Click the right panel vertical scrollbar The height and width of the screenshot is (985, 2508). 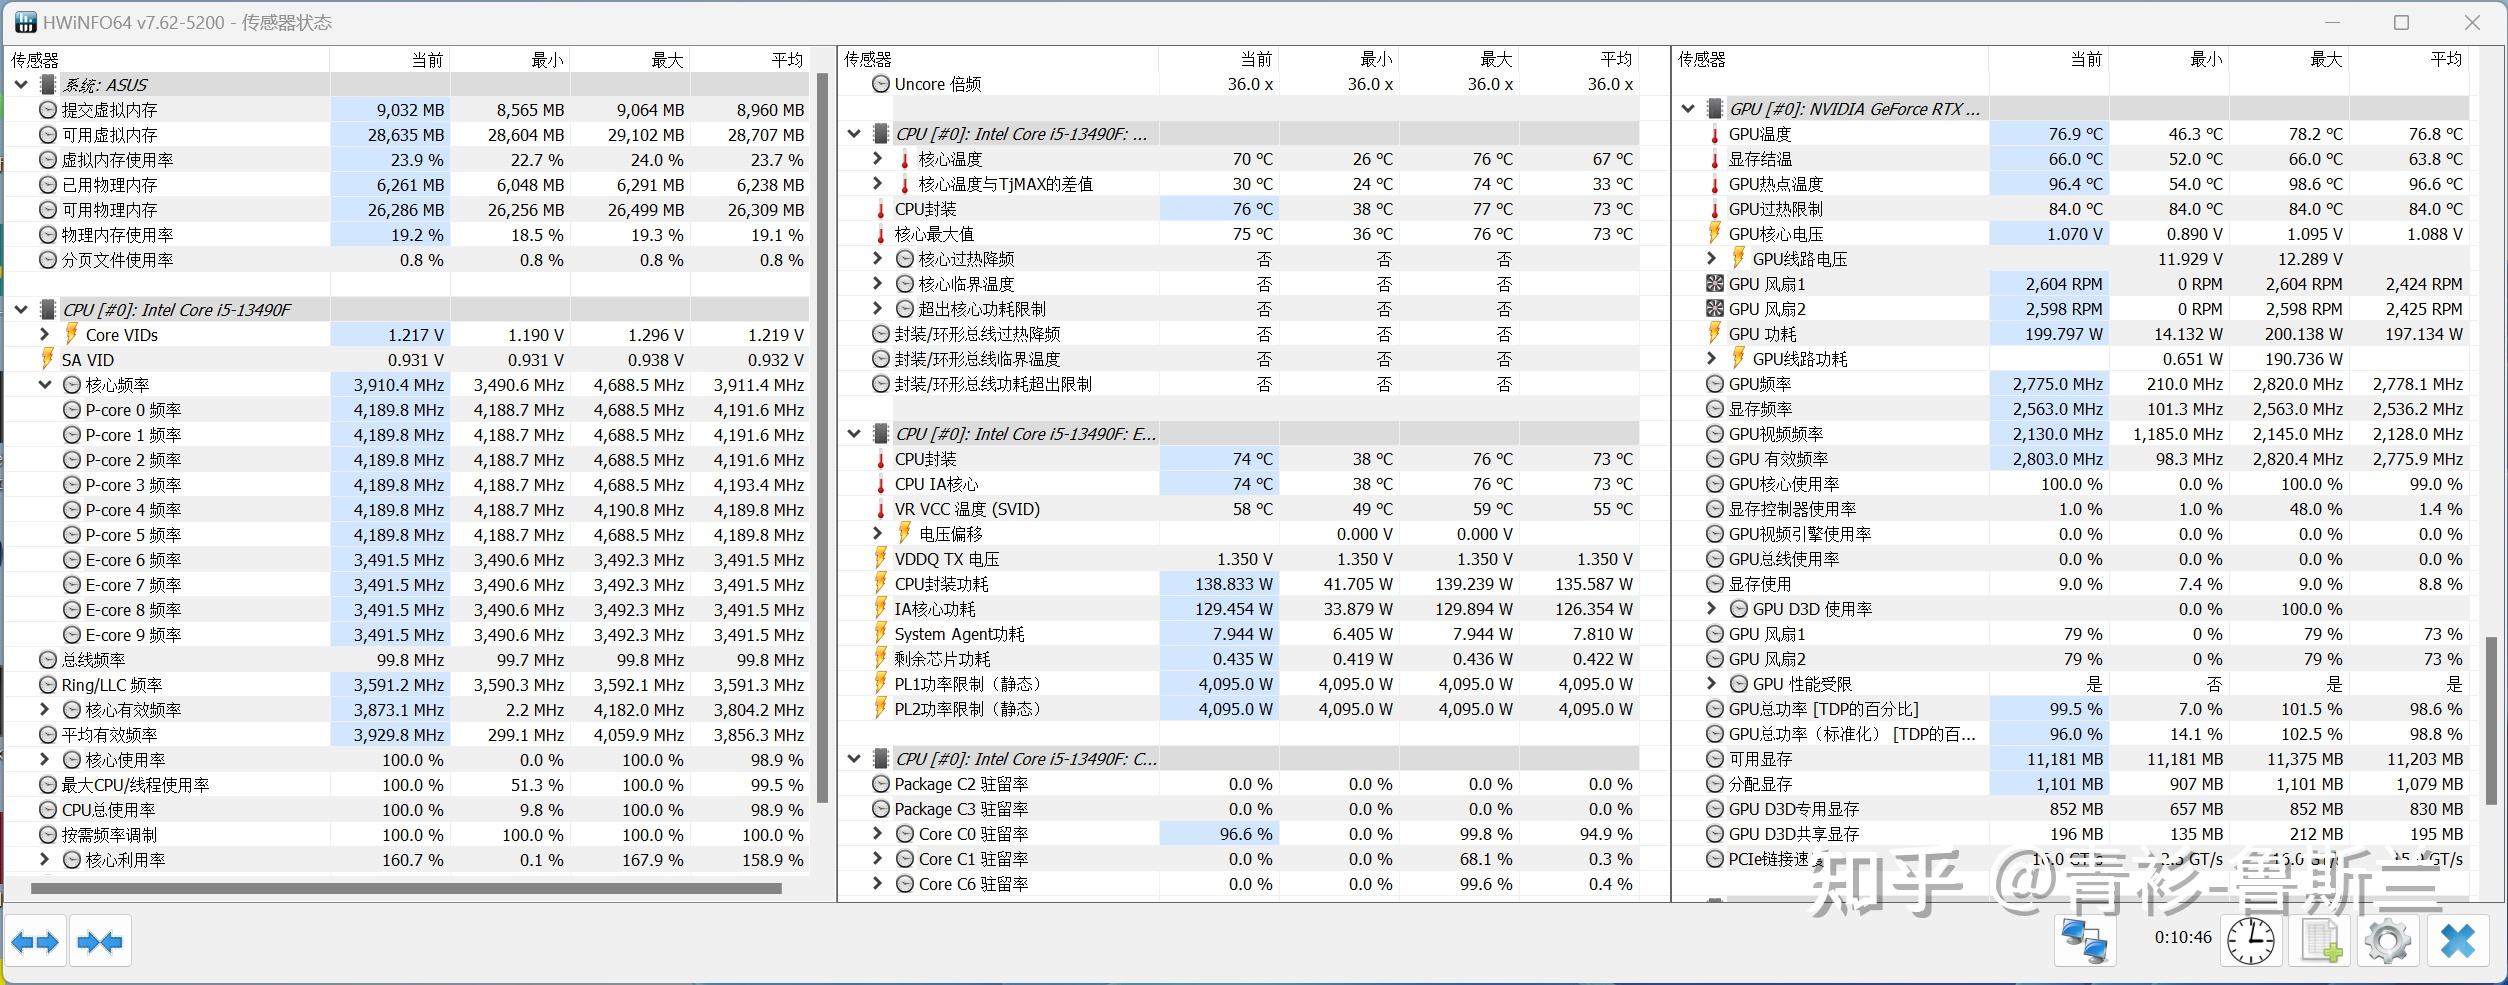[2492, 720]
